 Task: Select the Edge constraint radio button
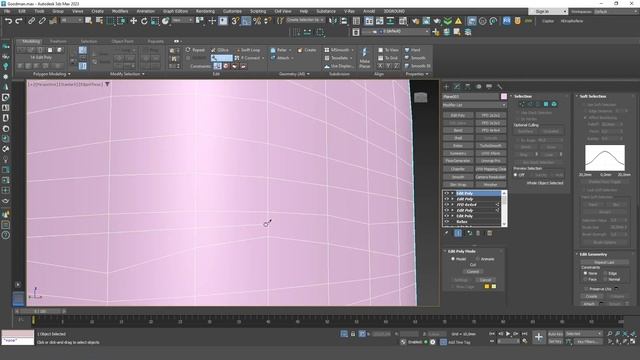(605, 273)
